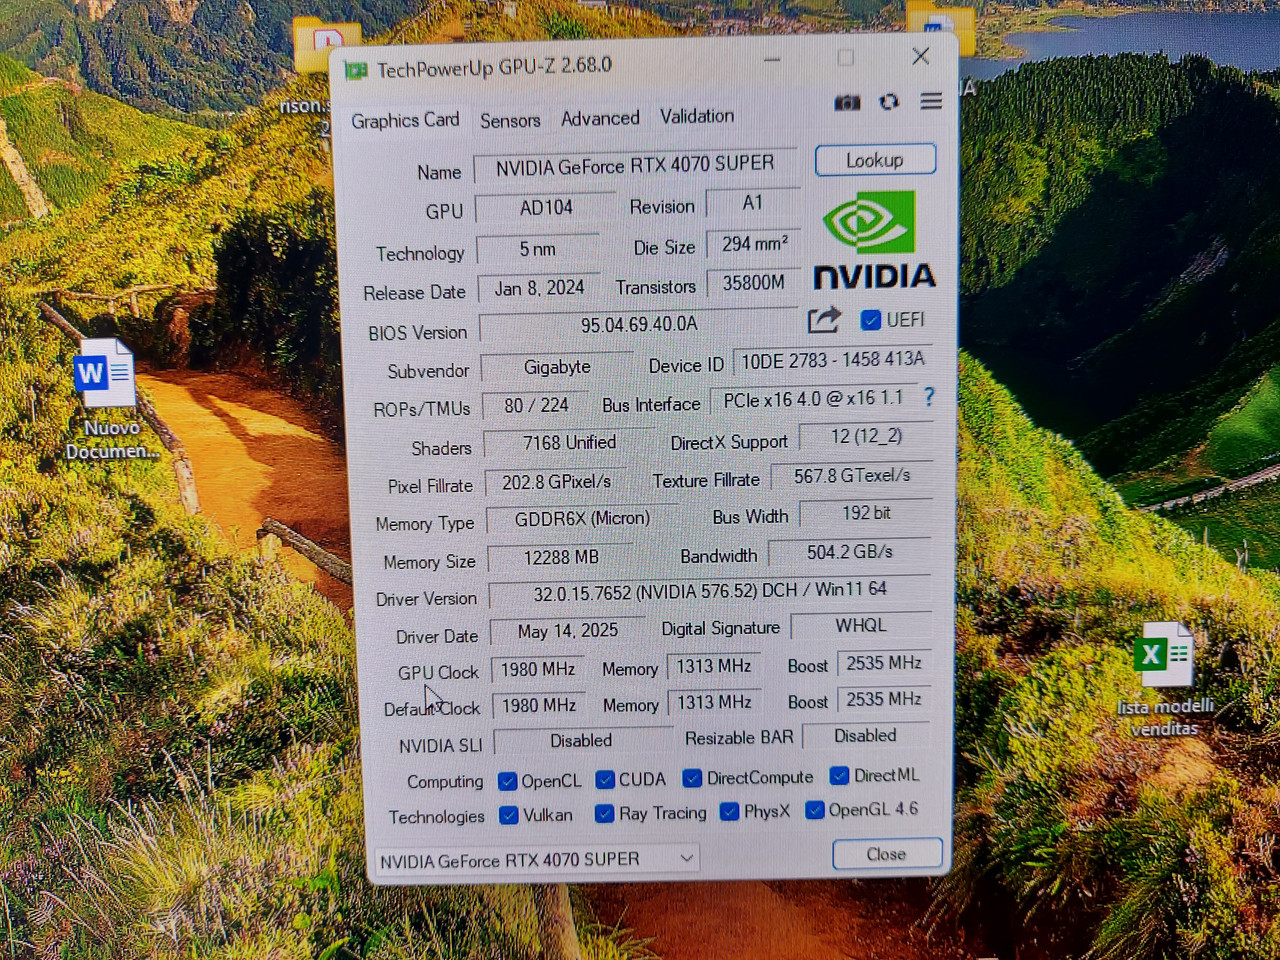This screenshot has height=960, width=1280.
Task: Click the BIOS Version field 95.04.69.40.0A
Action: click(x=640, y=325)
